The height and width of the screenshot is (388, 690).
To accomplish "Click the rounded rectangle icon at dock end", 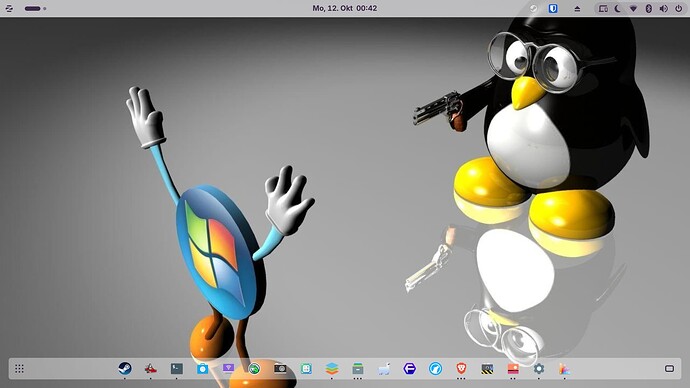I will click(669, 369).
